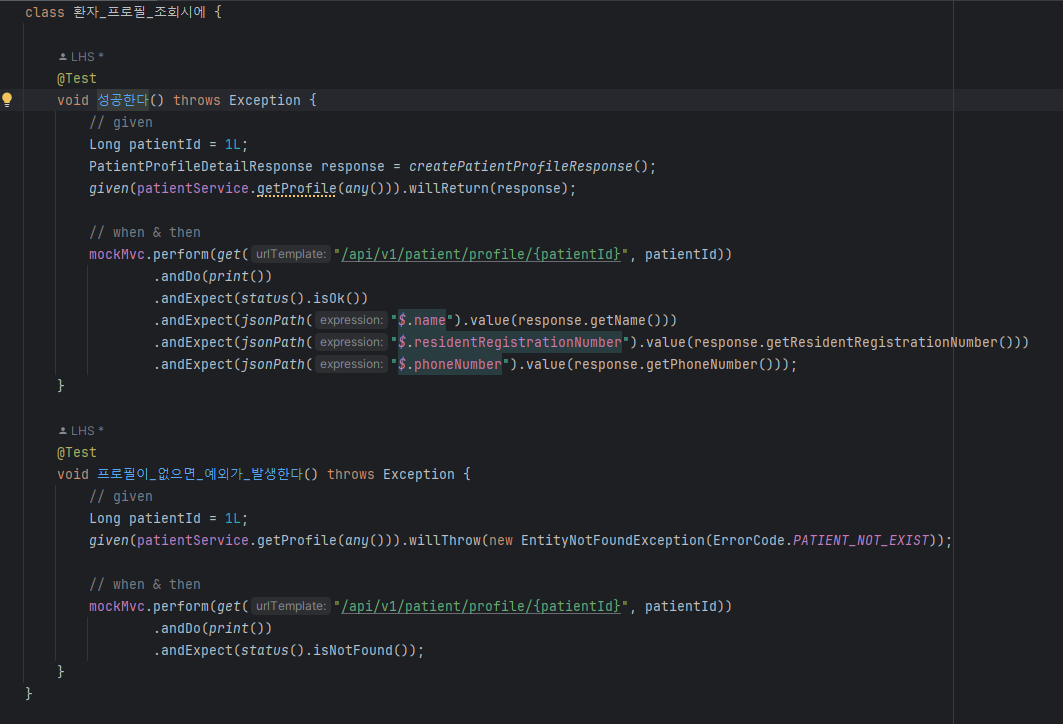The width and height of the screenshot is (1063, 724).
Task: Click EntityNotFoundException class name
Action: click(613, 541)
